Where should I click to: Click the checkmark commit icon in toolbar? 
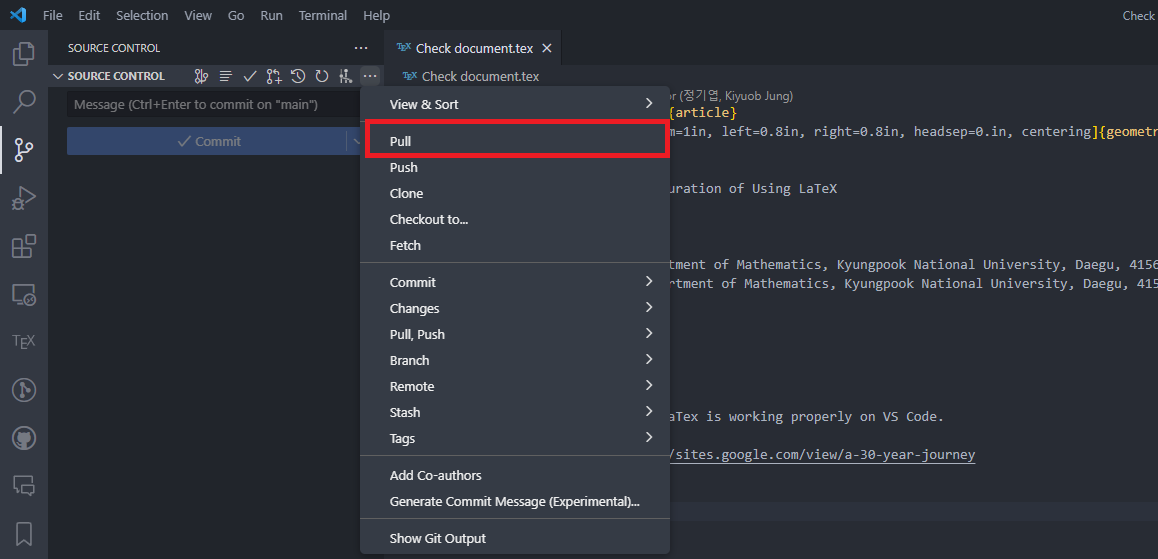tap(250, 76)
